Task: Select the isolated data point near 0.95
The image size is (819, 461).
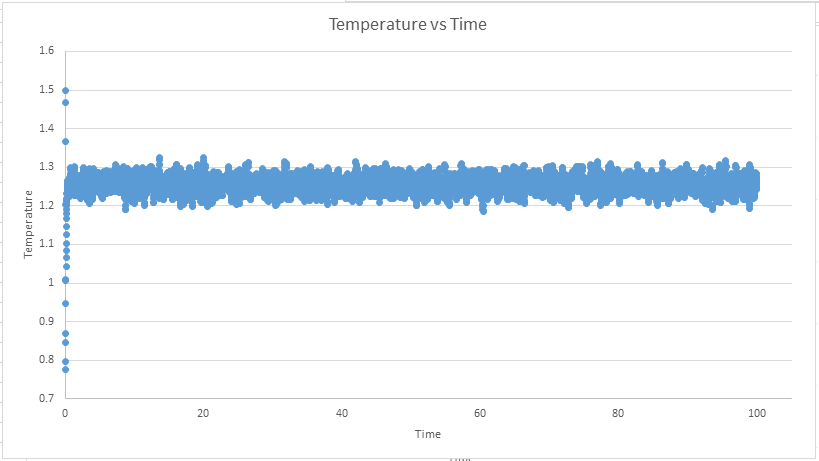Action: (66, 303)
